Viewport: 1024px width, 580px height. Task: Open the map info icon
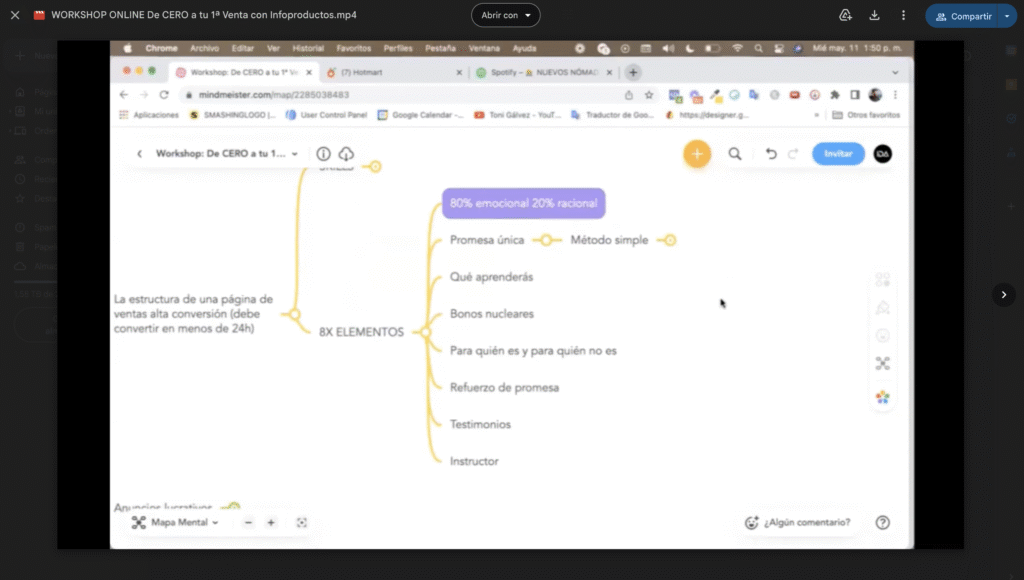click(323, 154)
